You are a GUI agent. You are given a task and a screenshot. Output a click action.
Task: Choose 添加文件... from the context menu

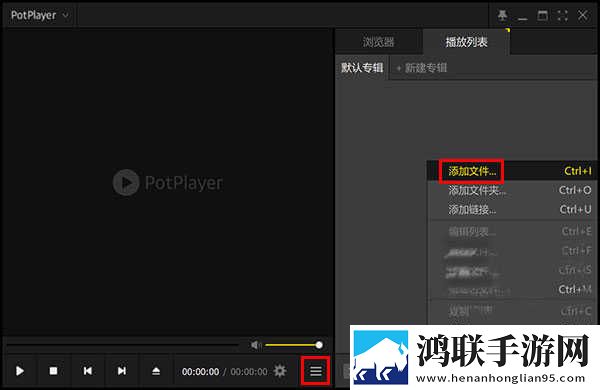pyautogui.click(x=512, y=171)
